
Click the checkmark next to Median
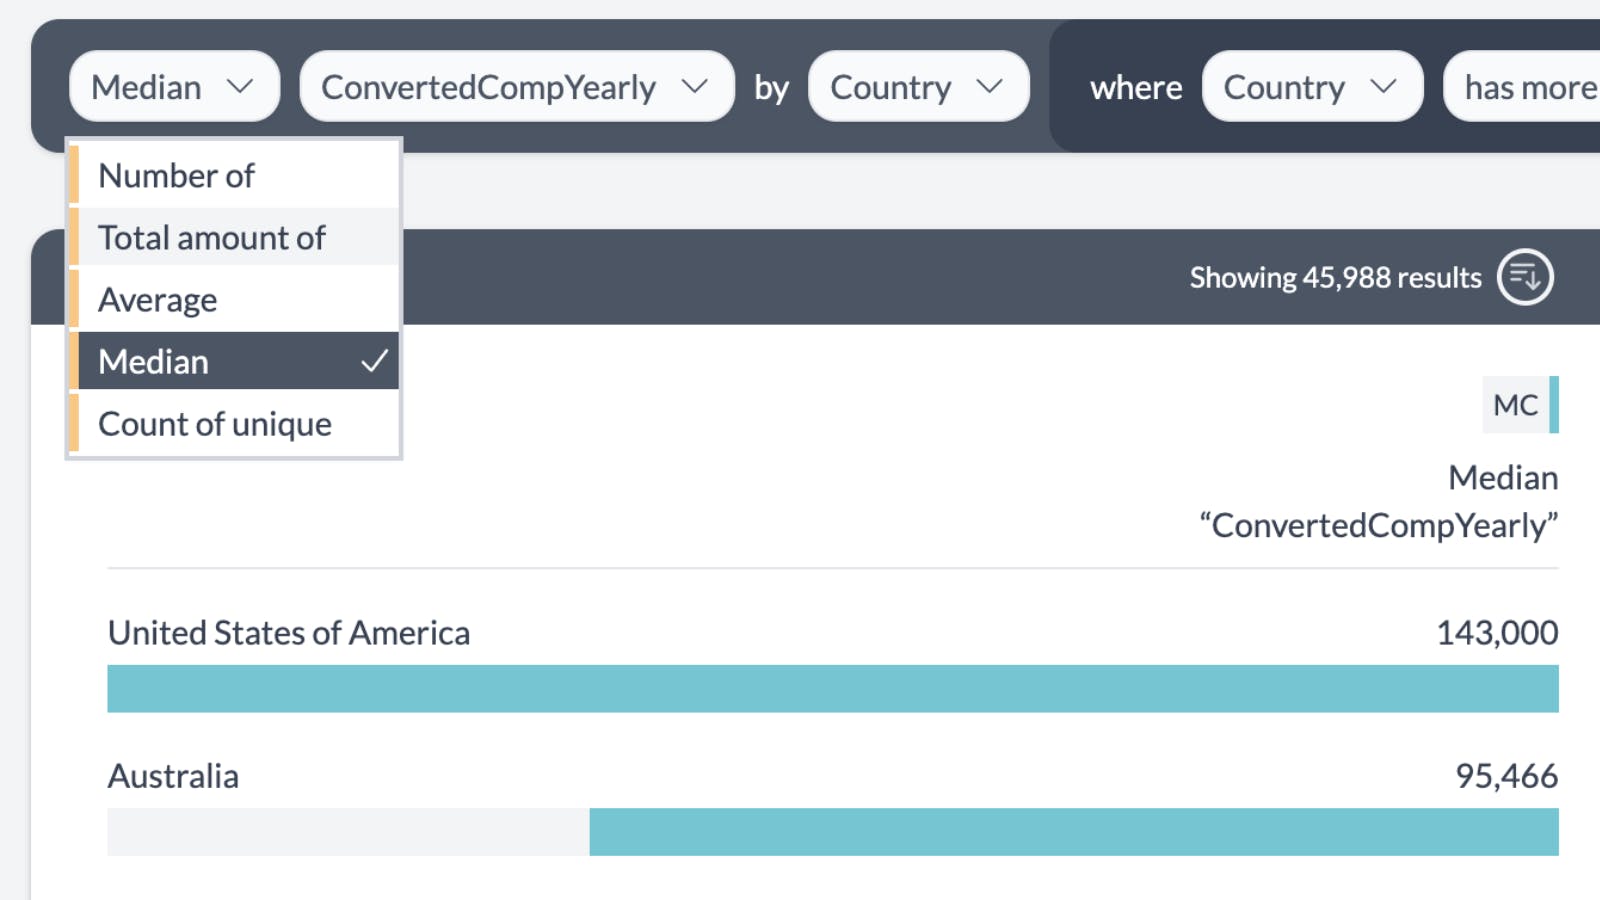[374, 361]
